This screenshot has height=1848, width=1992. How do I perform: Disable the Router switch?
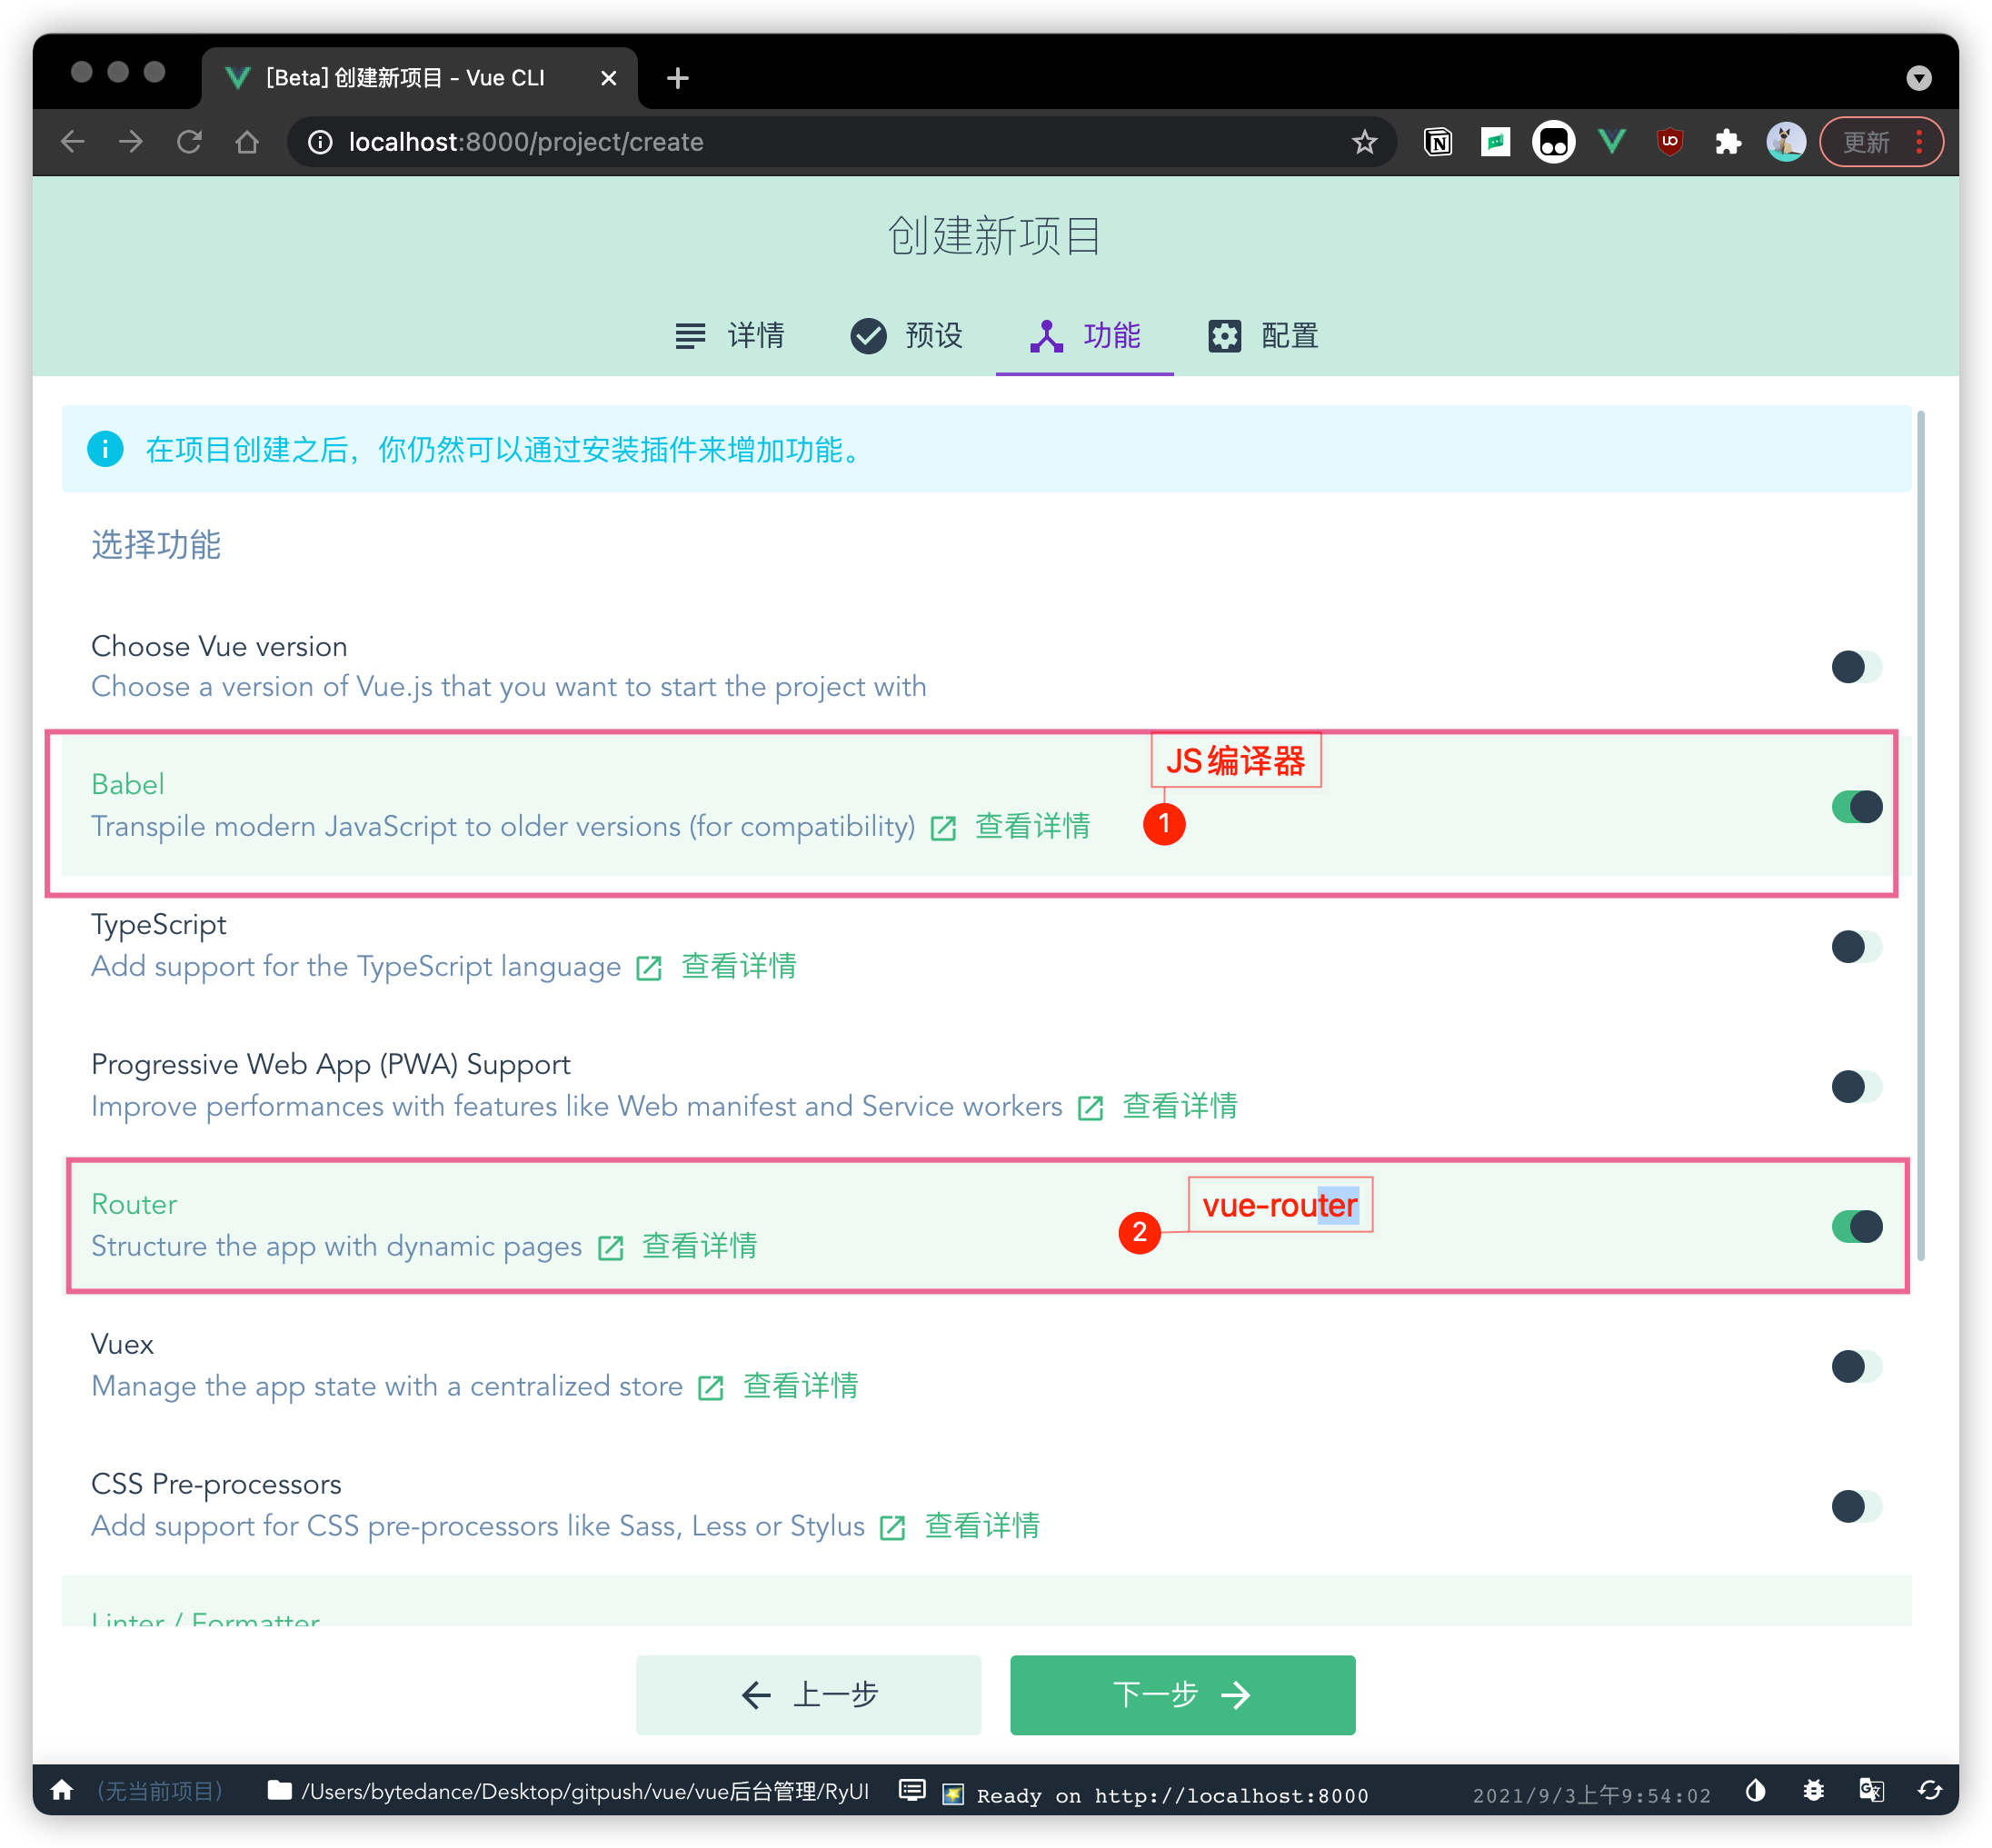coord(1856,1227)
